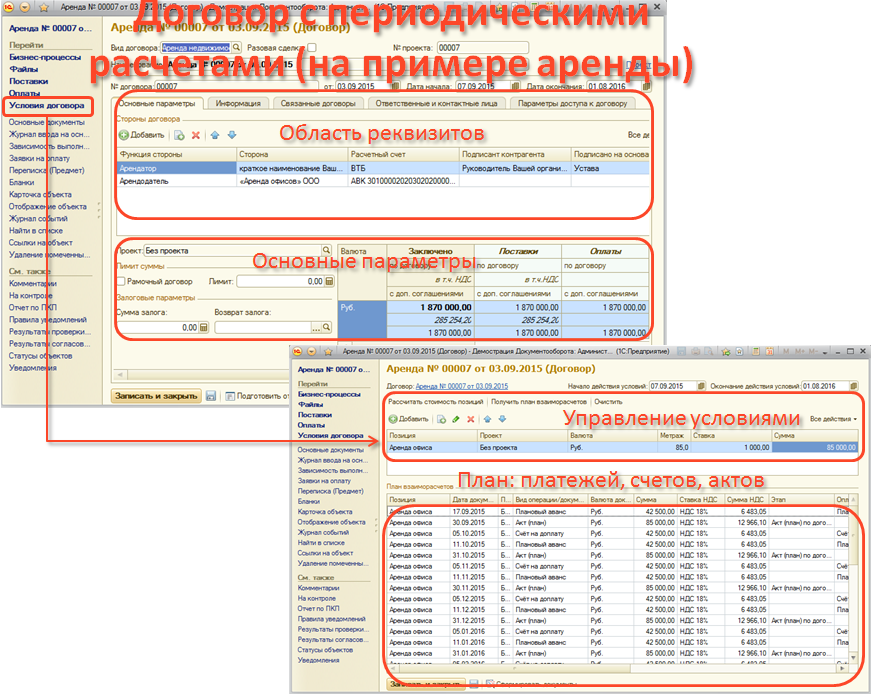The width and height of the screenshot is (873, 695).
Task: Click the green pencil edit icon in conditions toolbar
Action: 455,419
